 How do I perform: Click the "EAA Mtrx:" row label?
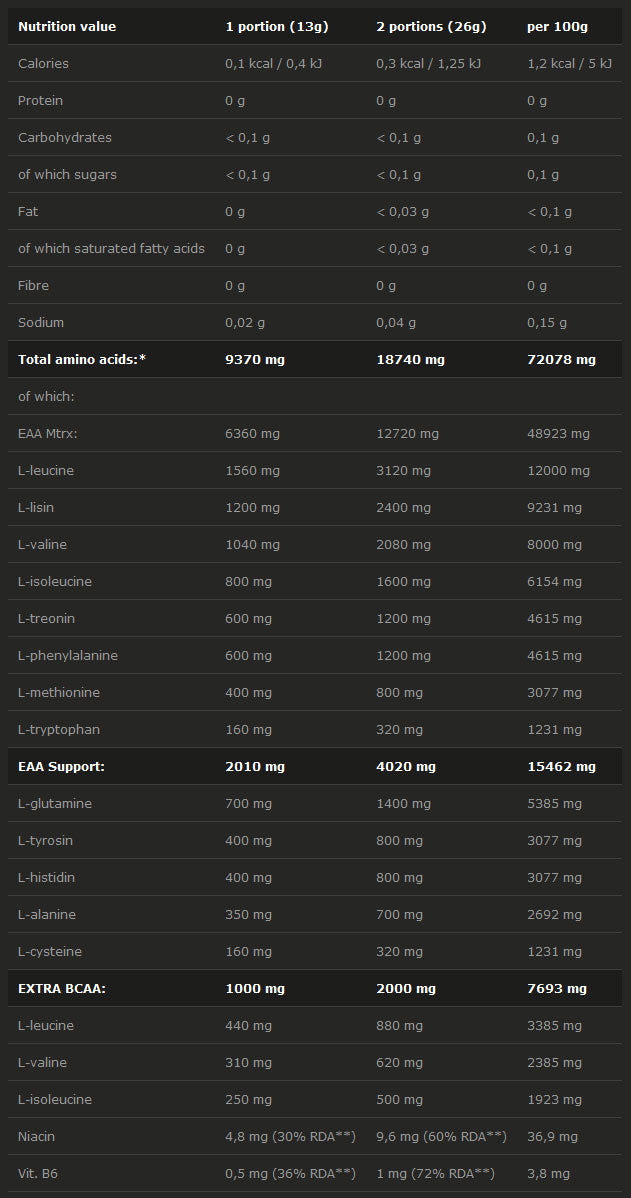pyautogui.click(x=48, y=433)
